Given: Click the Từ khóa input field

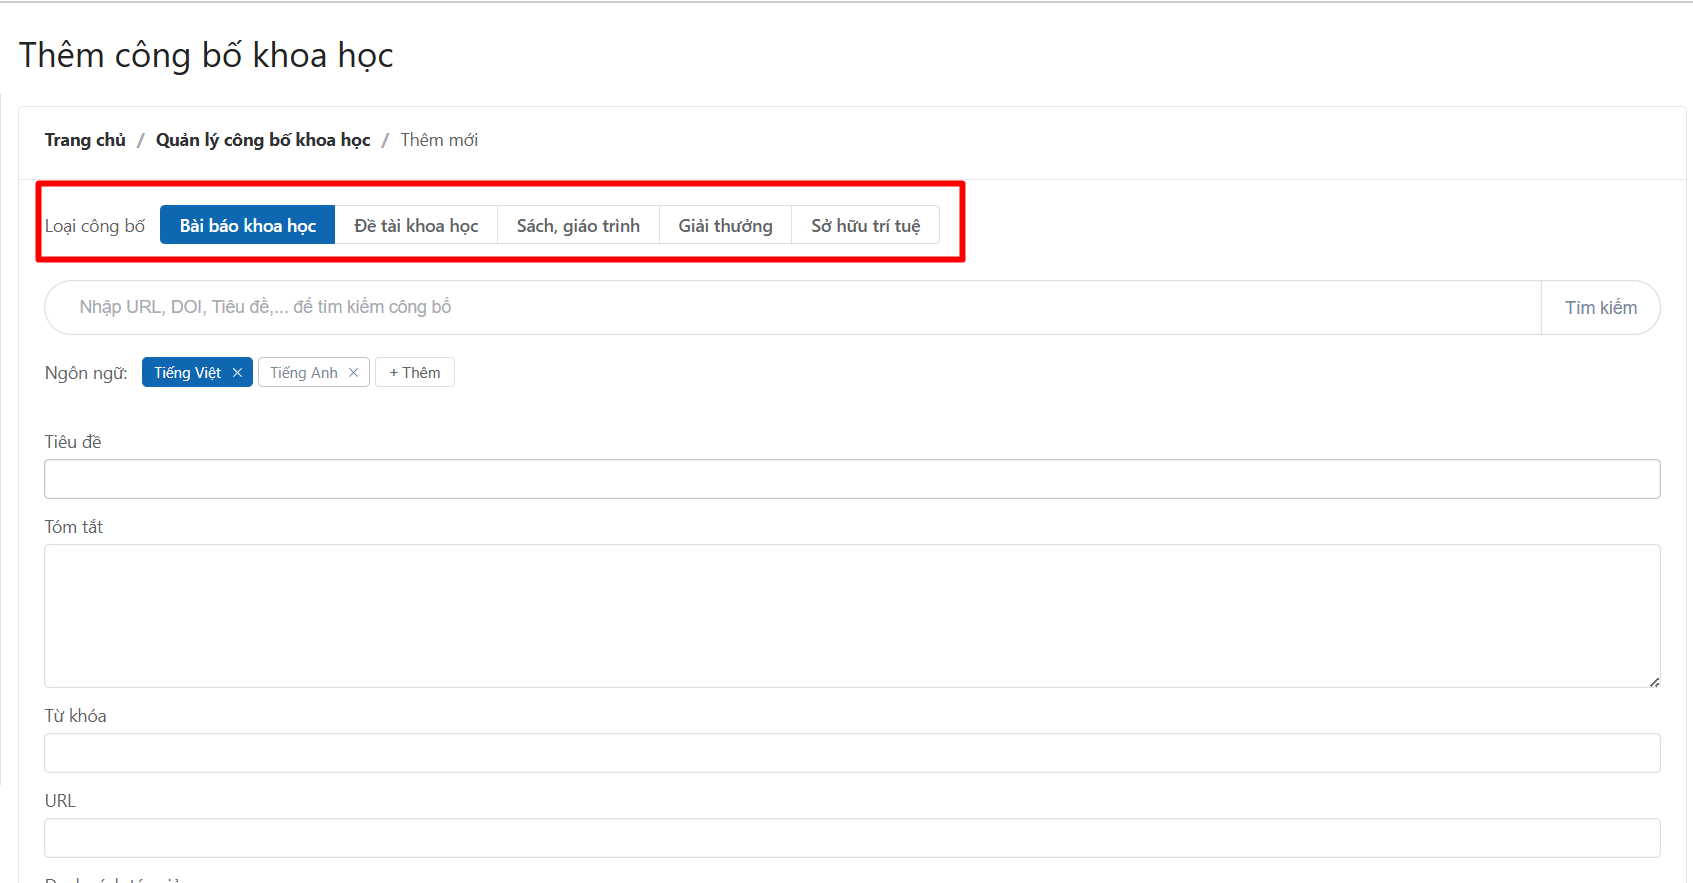Looking at the screenshot, I should click(x=852, y=753).
